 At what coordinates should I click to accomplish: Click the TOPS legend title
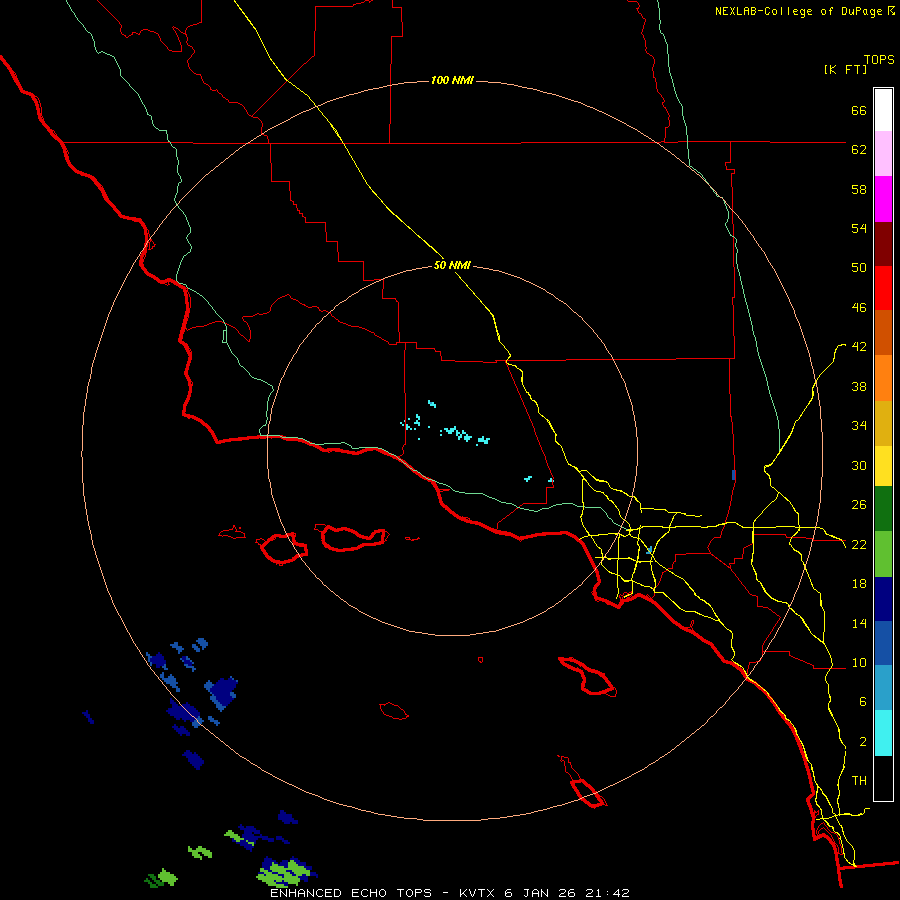879,59
